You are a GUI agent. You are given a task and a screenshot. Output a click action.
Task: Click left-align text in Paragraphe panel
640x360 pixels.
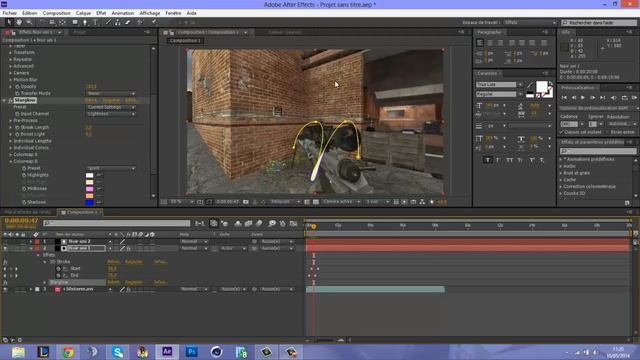click(x=480, y=42)
